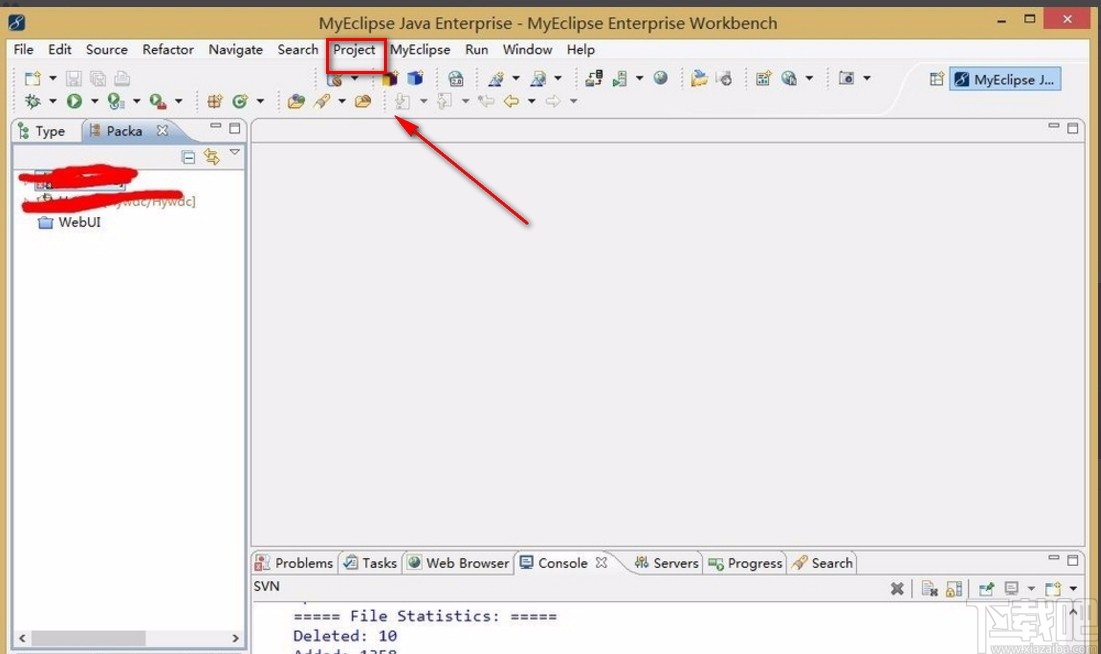This screenshot has height=654, width=1101.
Task: Click the Open Console icon with plus
Action: click(1053, 589)
